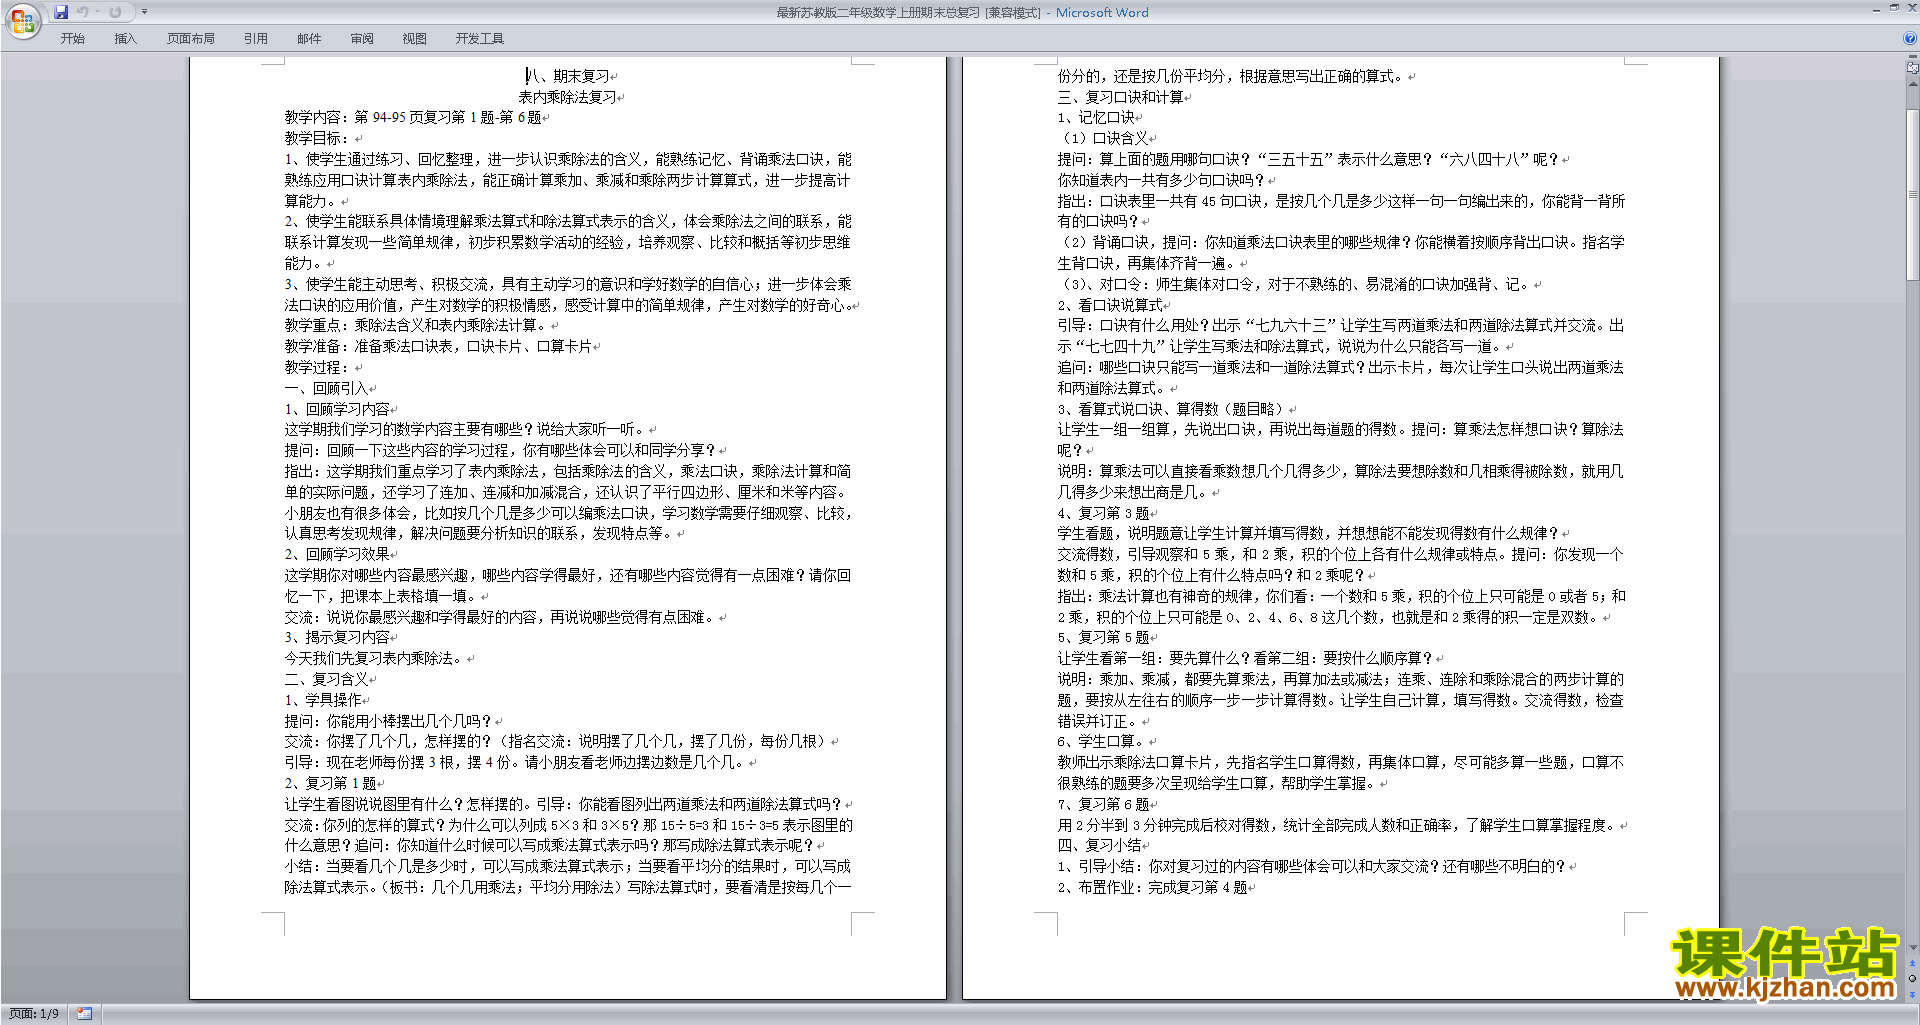Open the 引用 ribbon tab

click(x=255, y=39)
